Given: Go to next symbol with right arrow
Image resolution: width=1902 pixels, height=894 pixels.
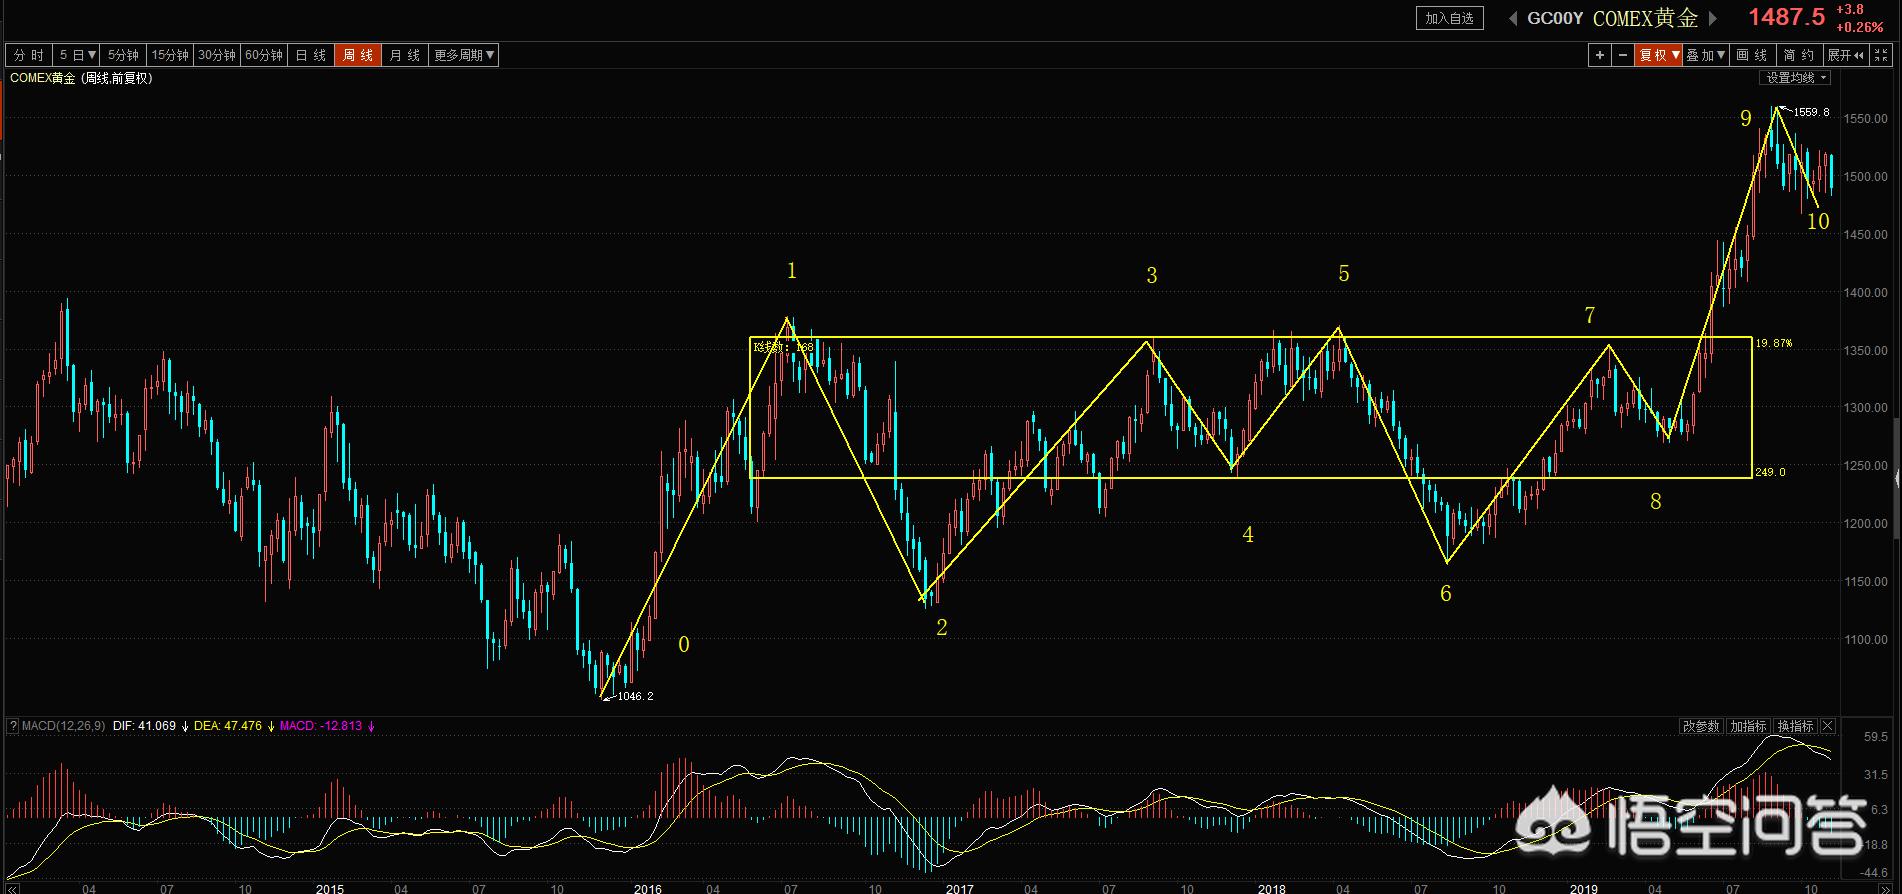Looking at the screenshot, I should pyautogui.click(x=1712, y=18).
